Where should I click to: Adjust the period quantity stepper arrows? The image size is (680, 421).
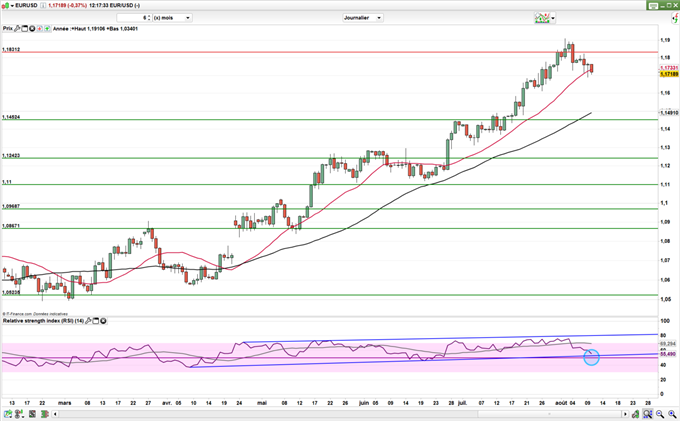tap(149, 18)
